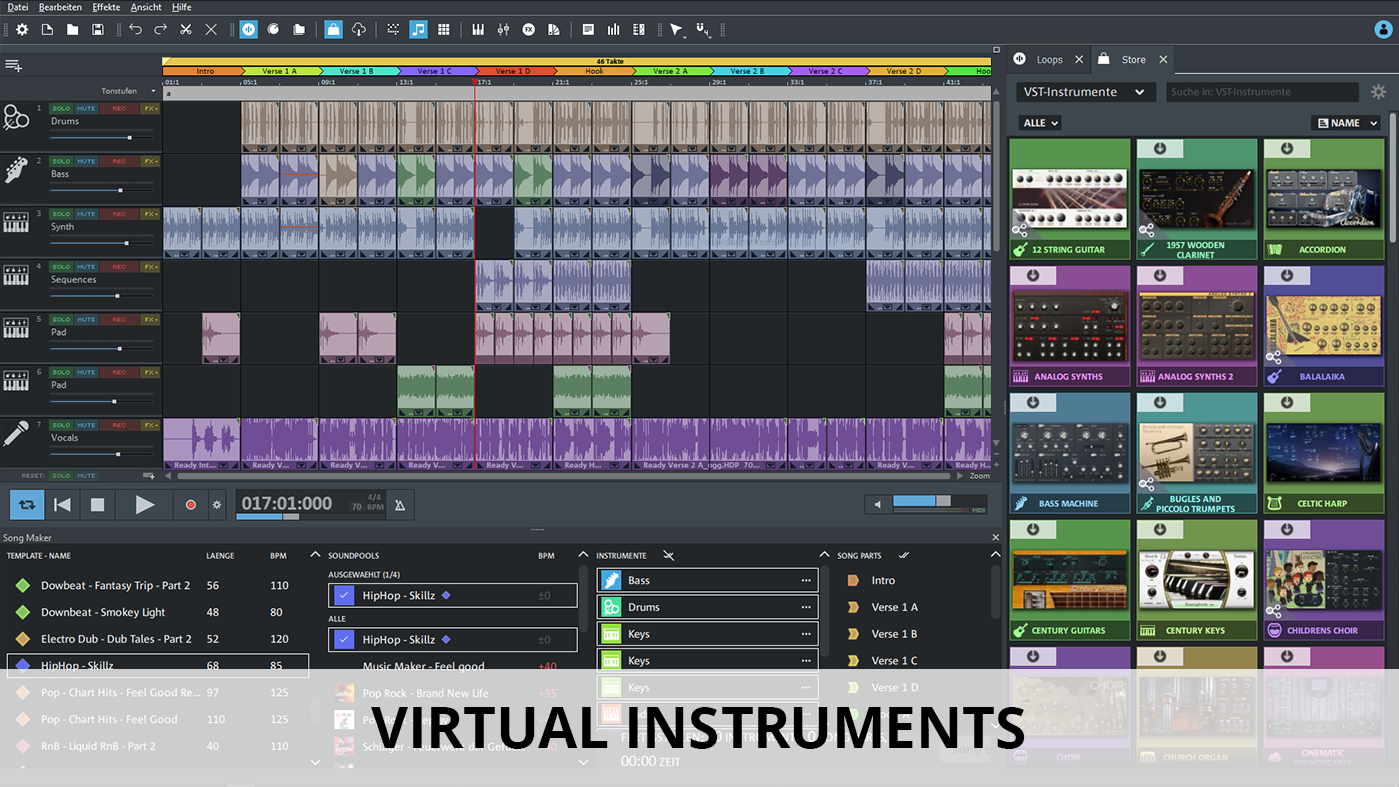The height and width of the screenshot is (787, 1399).
Task: Open the metronome settings beside the BPM display
Action: tap(400, 505)
